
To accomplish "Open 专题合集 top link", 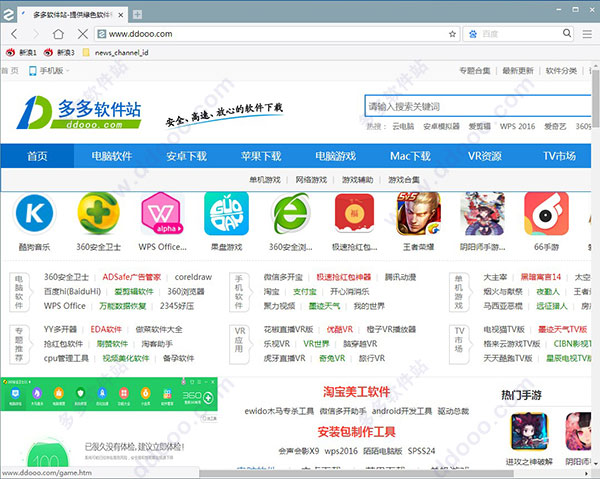I will point(475,71).
